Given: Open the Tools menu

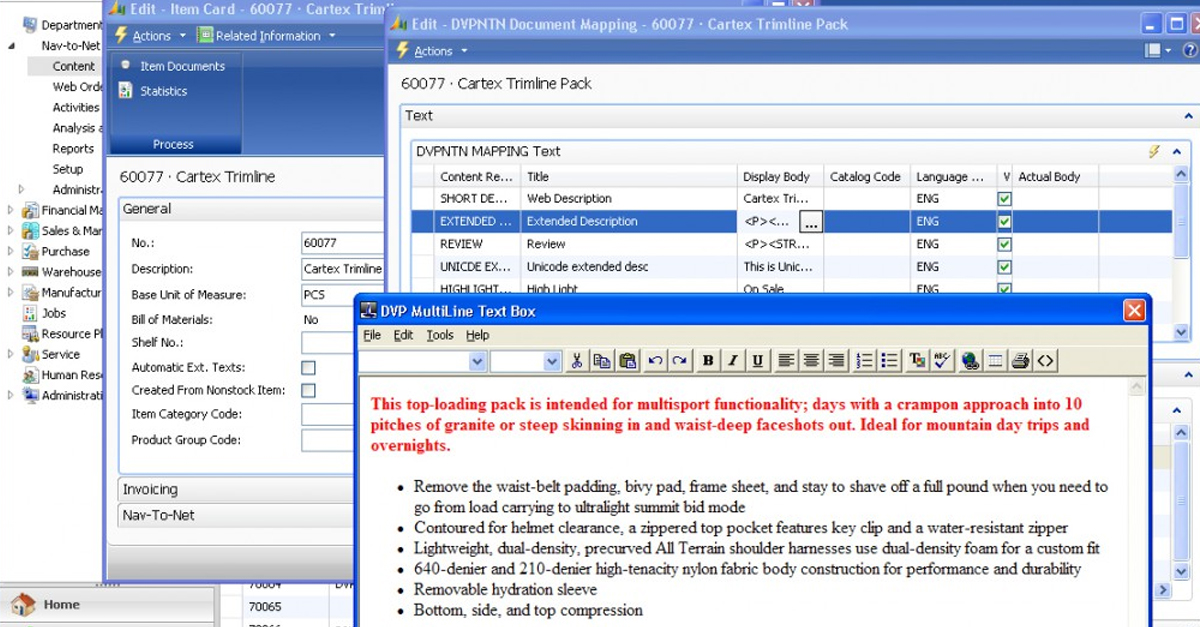Looking at the screenshot, I should pos(439,335).
